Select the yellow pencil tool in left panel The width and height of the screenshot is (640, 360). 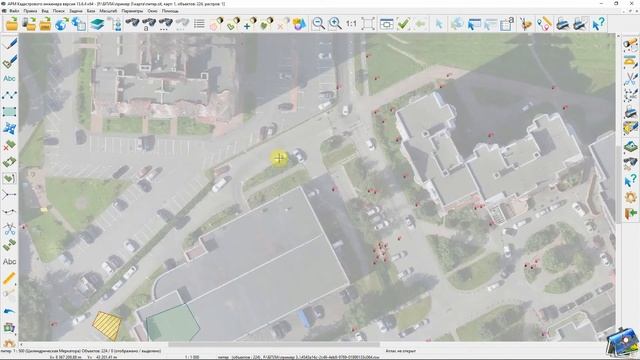[x=9, y=278]
